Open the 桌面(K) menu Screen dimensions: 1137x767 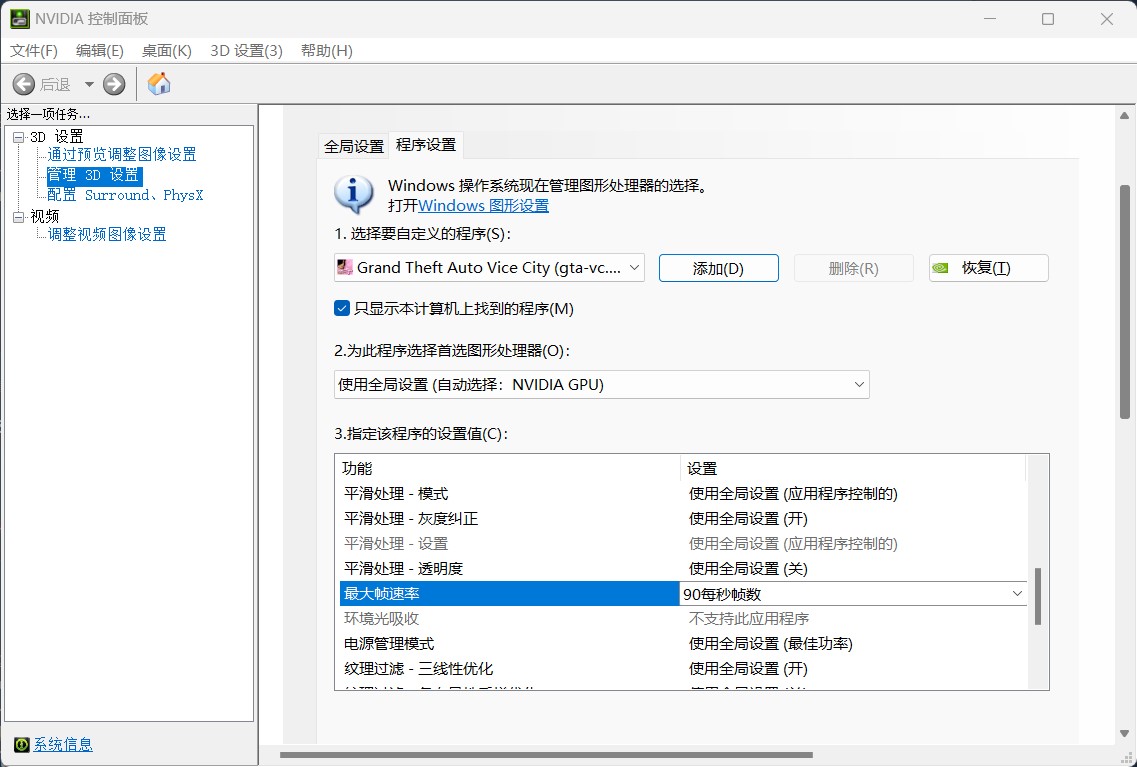(x=167, y=51)
